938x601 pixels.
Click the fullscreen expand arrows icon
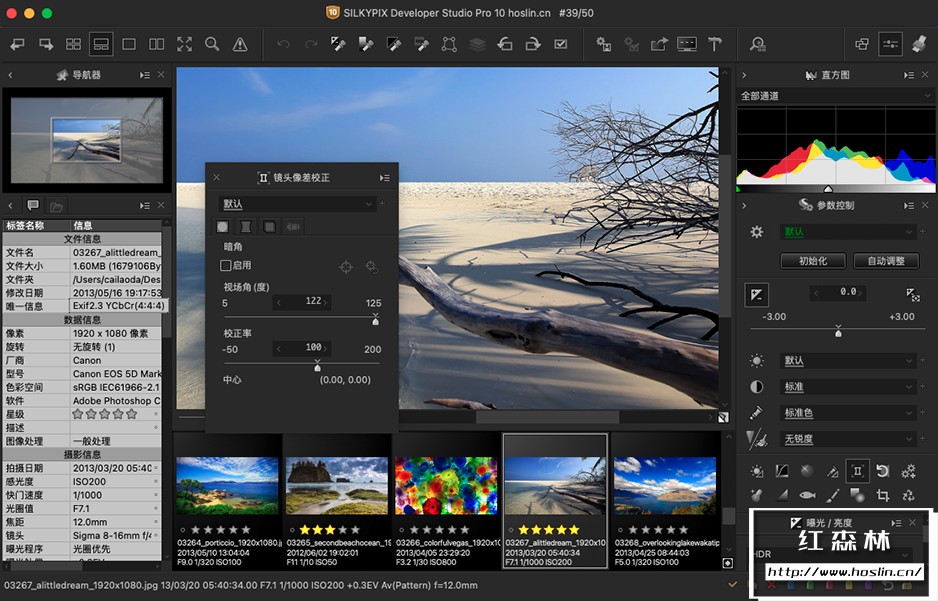tap(184, 44)
